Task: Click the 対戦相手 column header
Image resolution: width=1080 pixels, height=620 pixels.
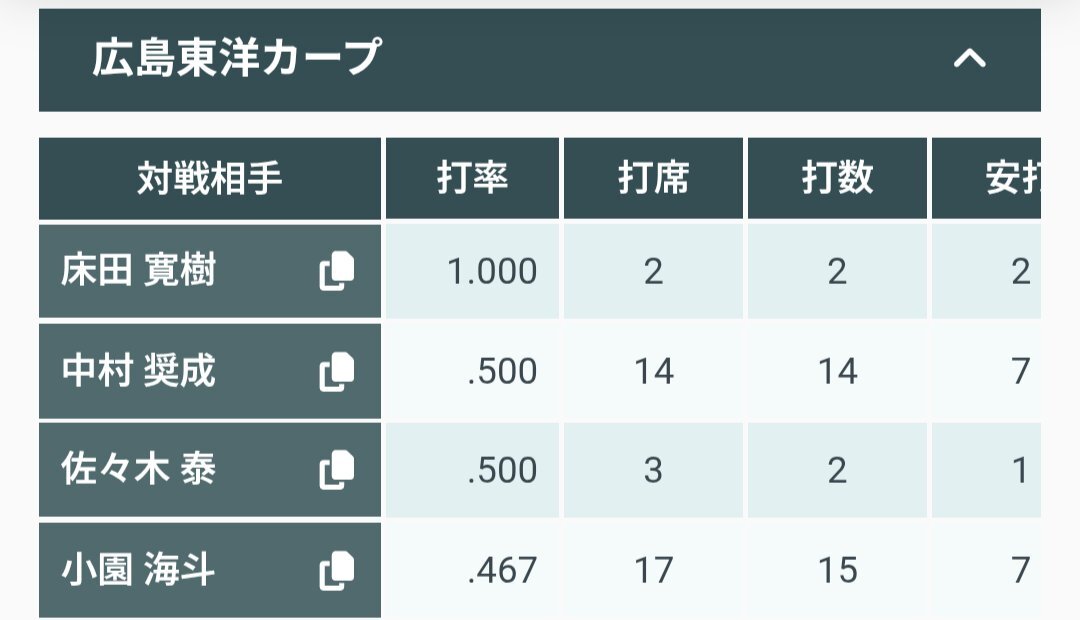Action: [x=210, y=179]
